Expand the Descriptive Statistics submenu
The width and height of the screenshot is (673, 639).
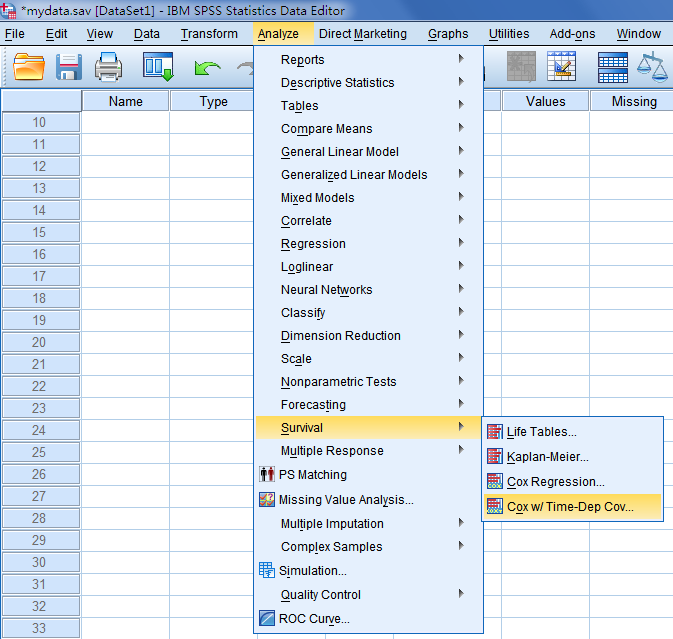[337, 83]
